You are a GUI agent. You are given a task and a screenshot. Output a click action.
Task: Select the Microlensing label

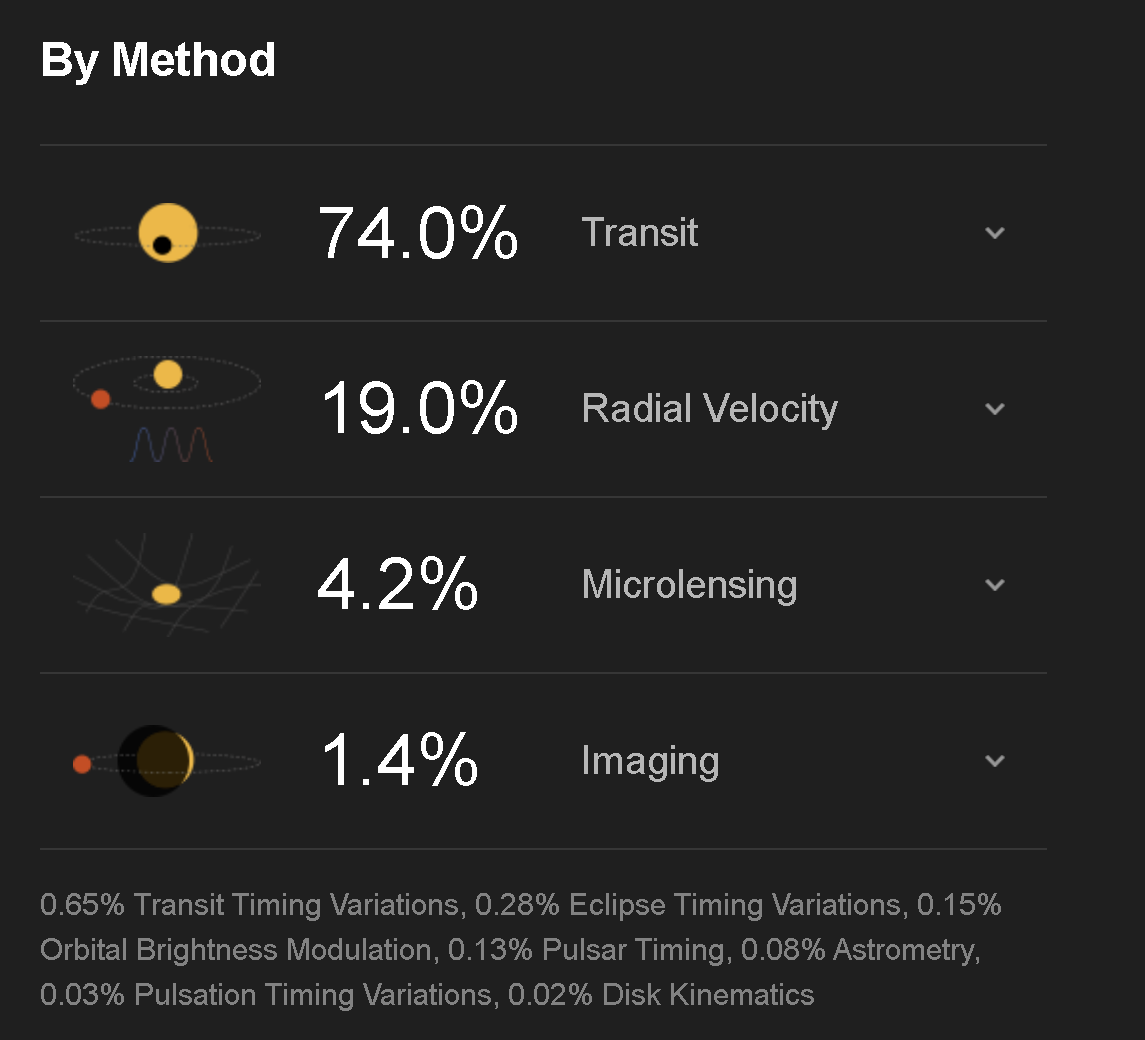(689, 585)
